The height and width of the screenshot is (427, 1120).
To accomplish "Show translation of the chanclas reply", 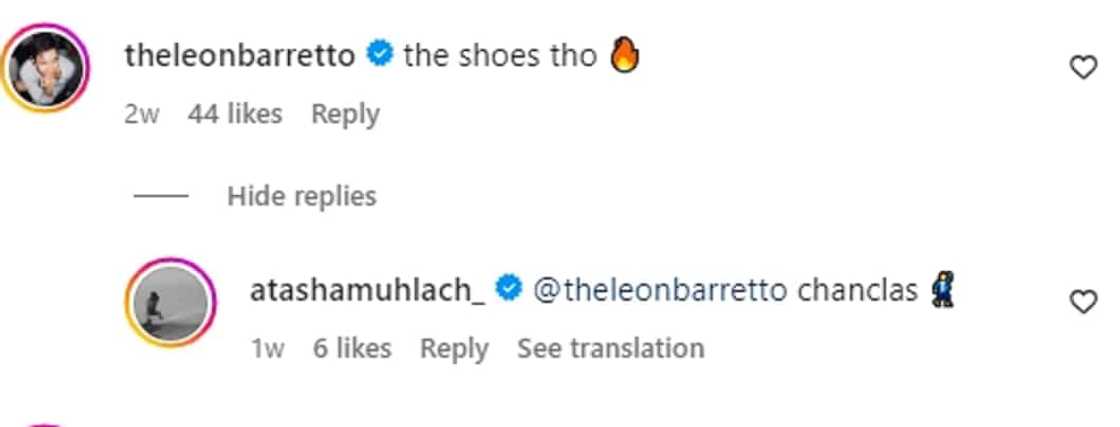I will 610,348.
